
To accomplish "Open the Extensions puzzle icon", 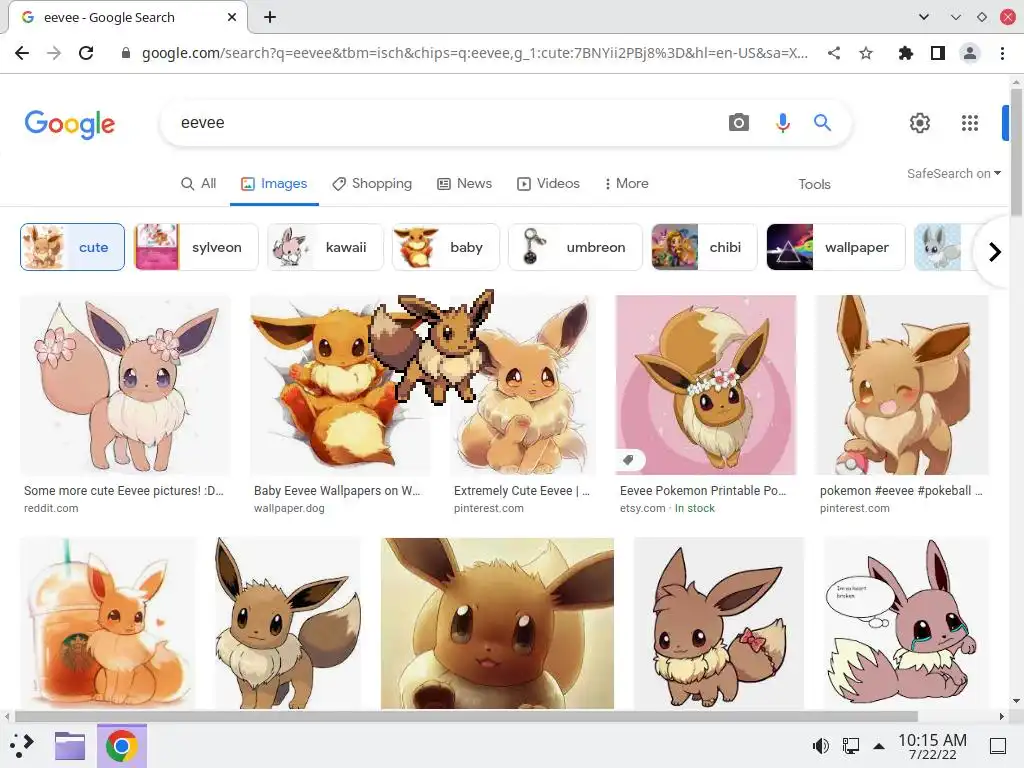I will coord(905,53).
